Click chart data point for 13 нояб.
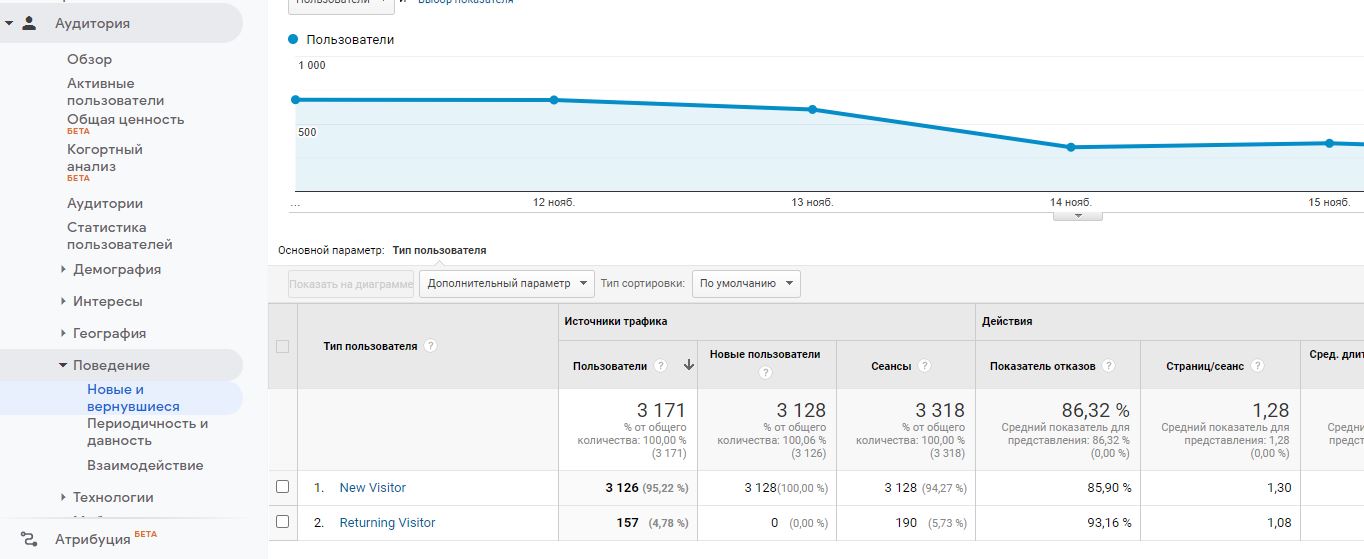This screenshot has height=559, width=1364. pyautogui.click(x=812, y=109)
